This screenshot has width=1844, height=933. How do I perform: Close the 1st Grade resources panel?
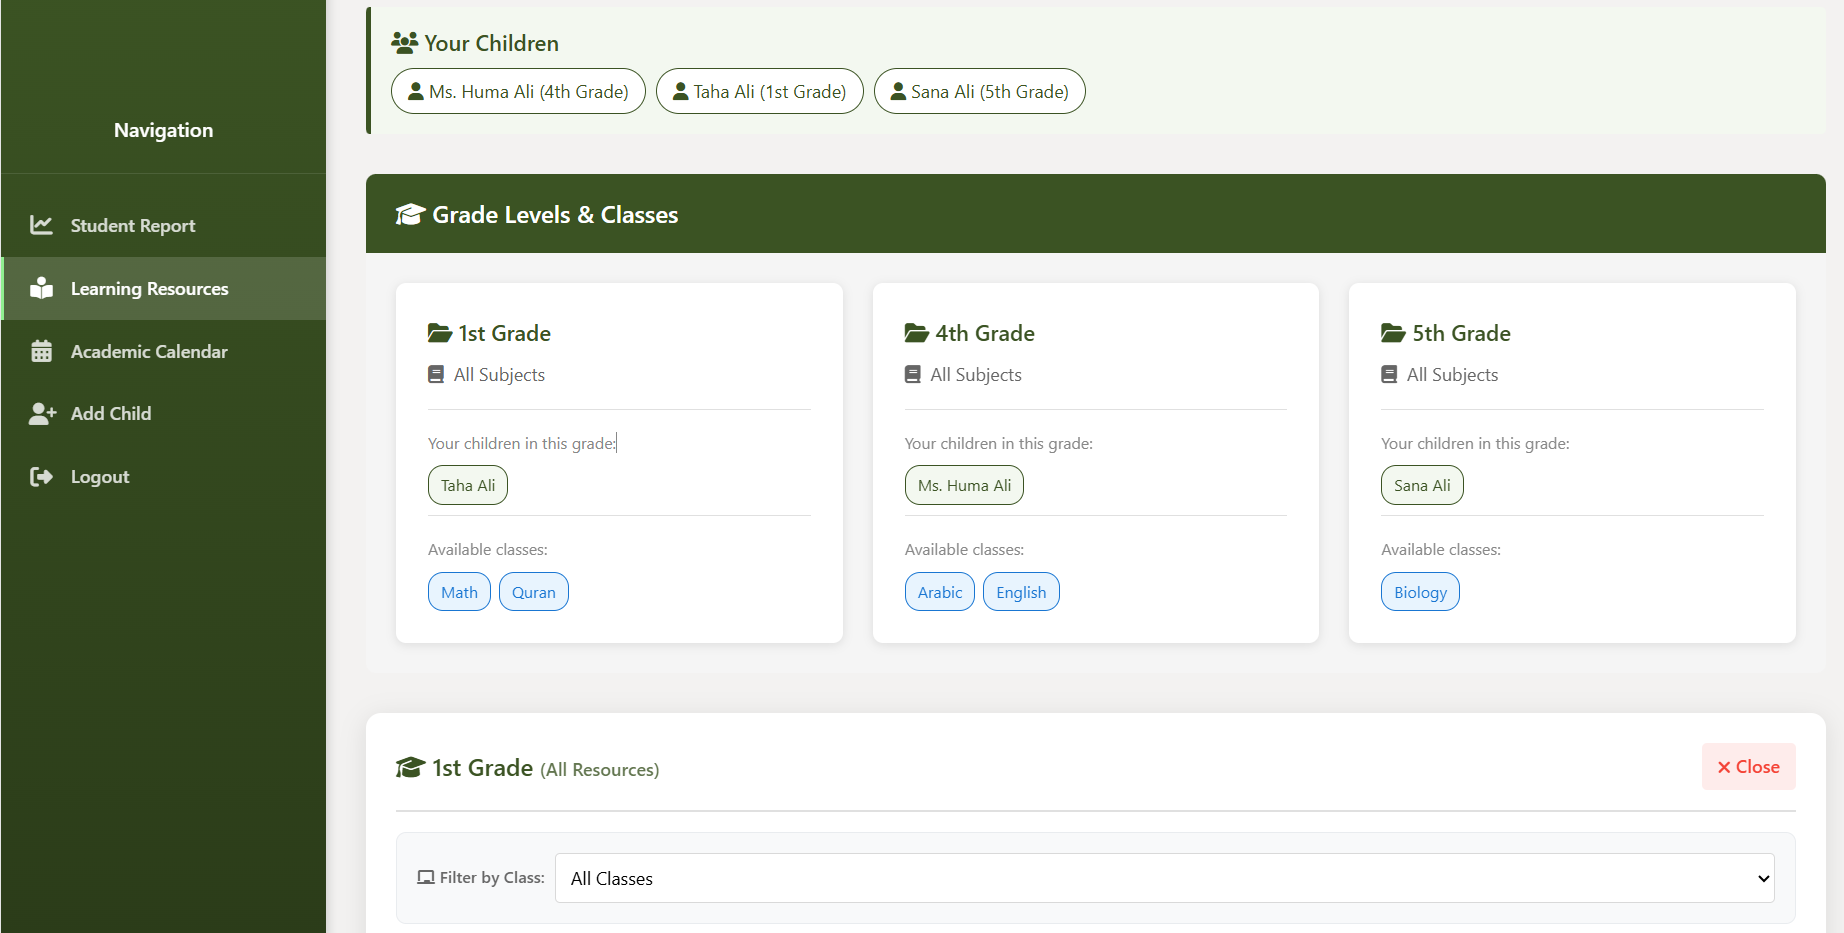(1748, 766)
